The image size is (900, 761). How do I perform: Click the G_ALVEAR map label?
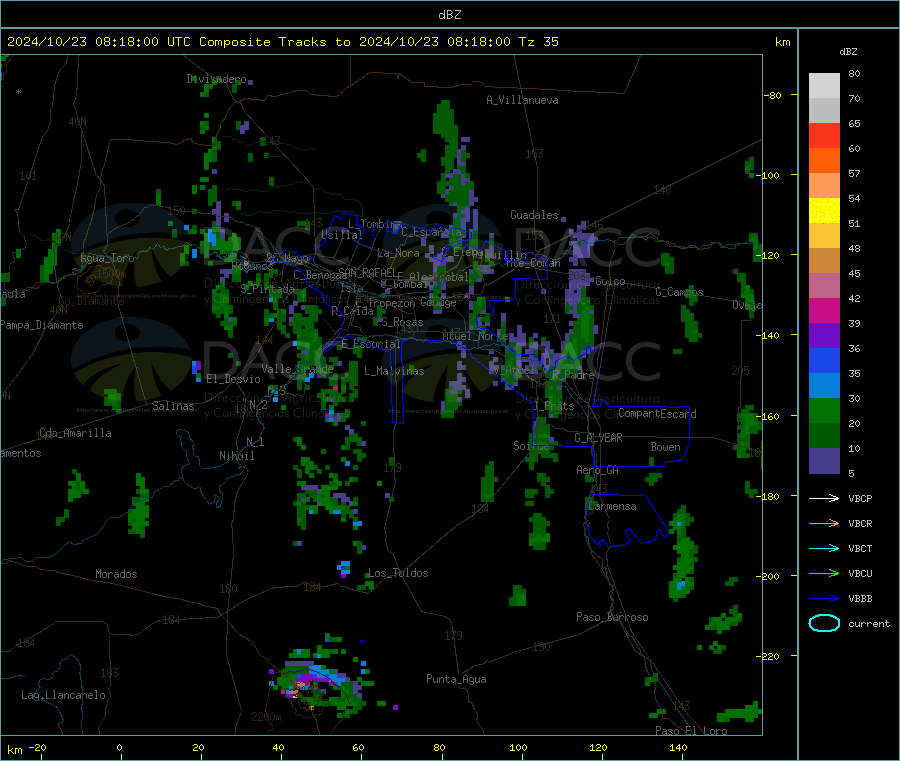599,438
